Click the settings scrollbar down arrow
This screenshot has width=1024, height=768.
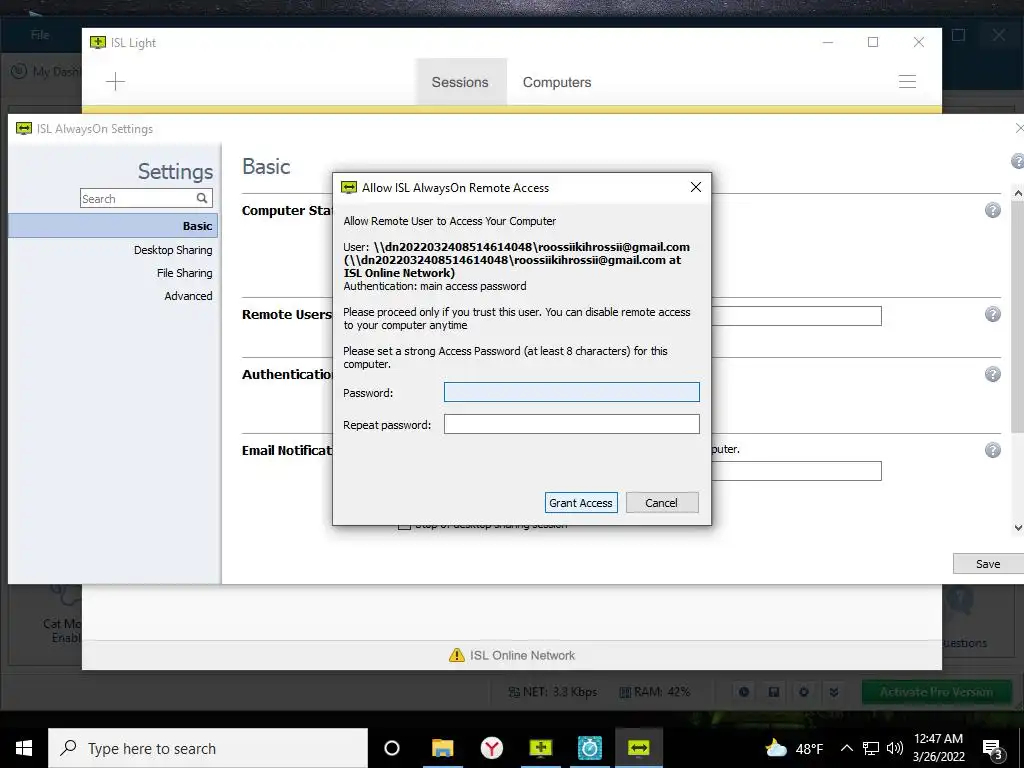[1017, 528]
